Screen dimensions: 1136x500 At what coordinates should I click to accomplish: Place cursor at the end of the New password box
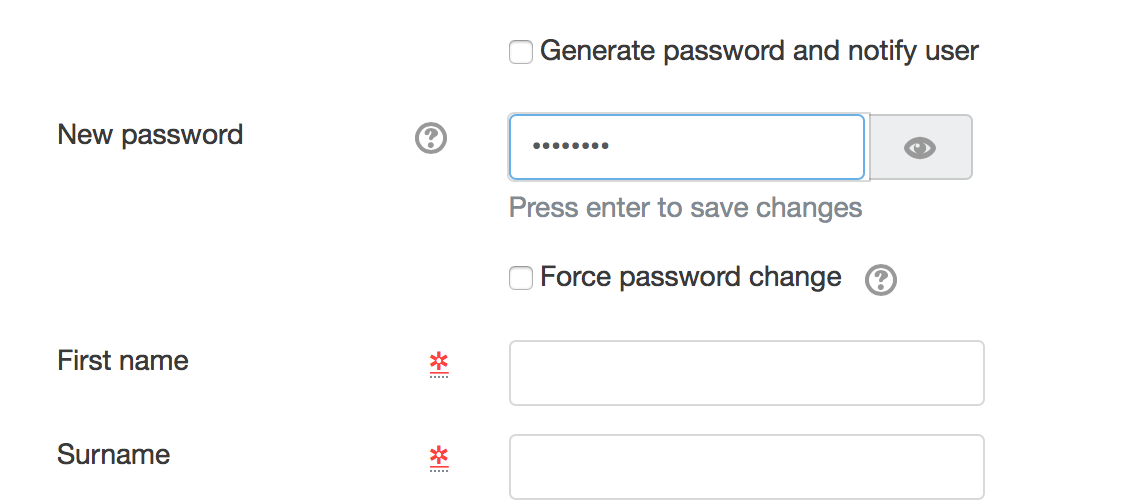point(833,146)
